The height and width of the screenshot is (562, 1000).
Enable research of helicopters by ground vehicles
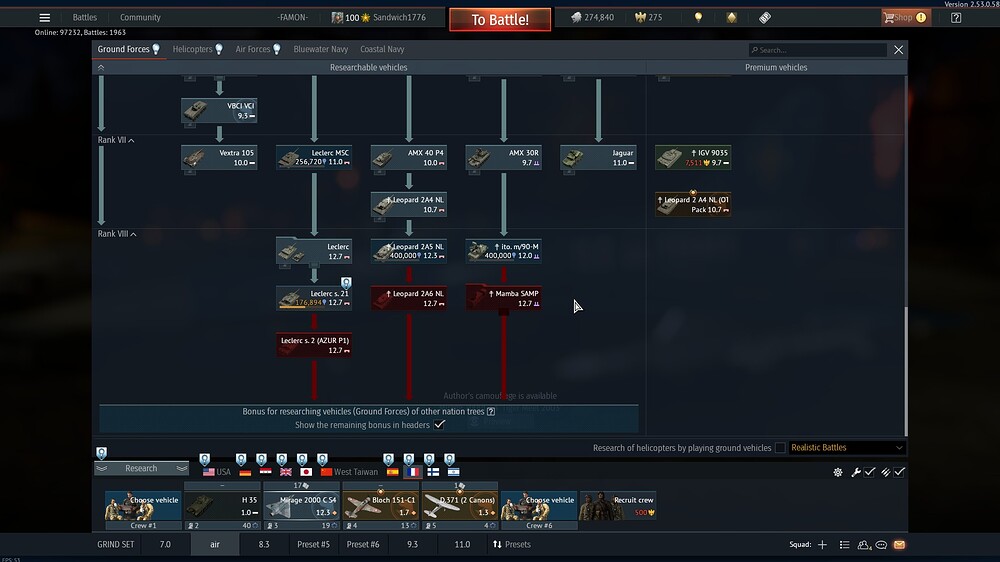(780, 448)
